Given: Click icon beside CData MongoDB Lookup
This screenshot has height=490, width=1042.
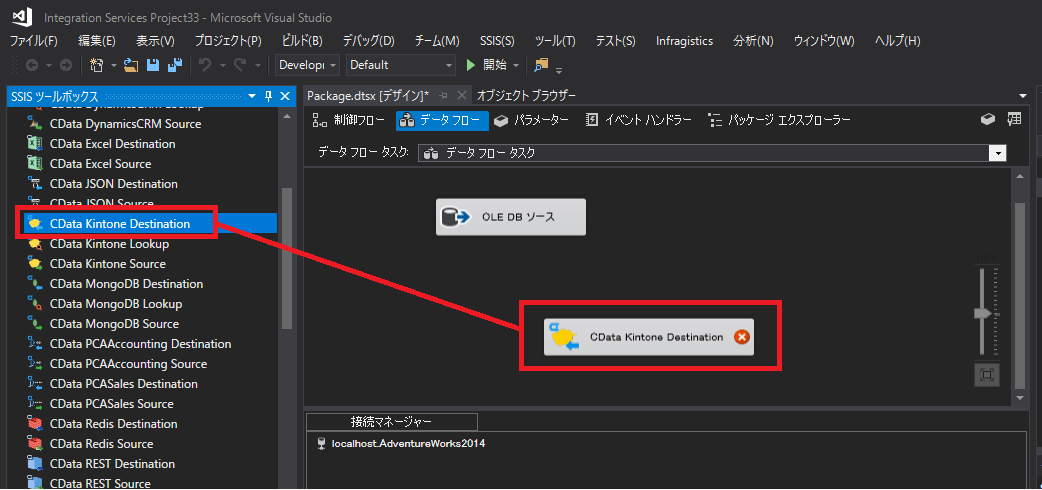Looking at the screenshot, I should pos(35,304).
